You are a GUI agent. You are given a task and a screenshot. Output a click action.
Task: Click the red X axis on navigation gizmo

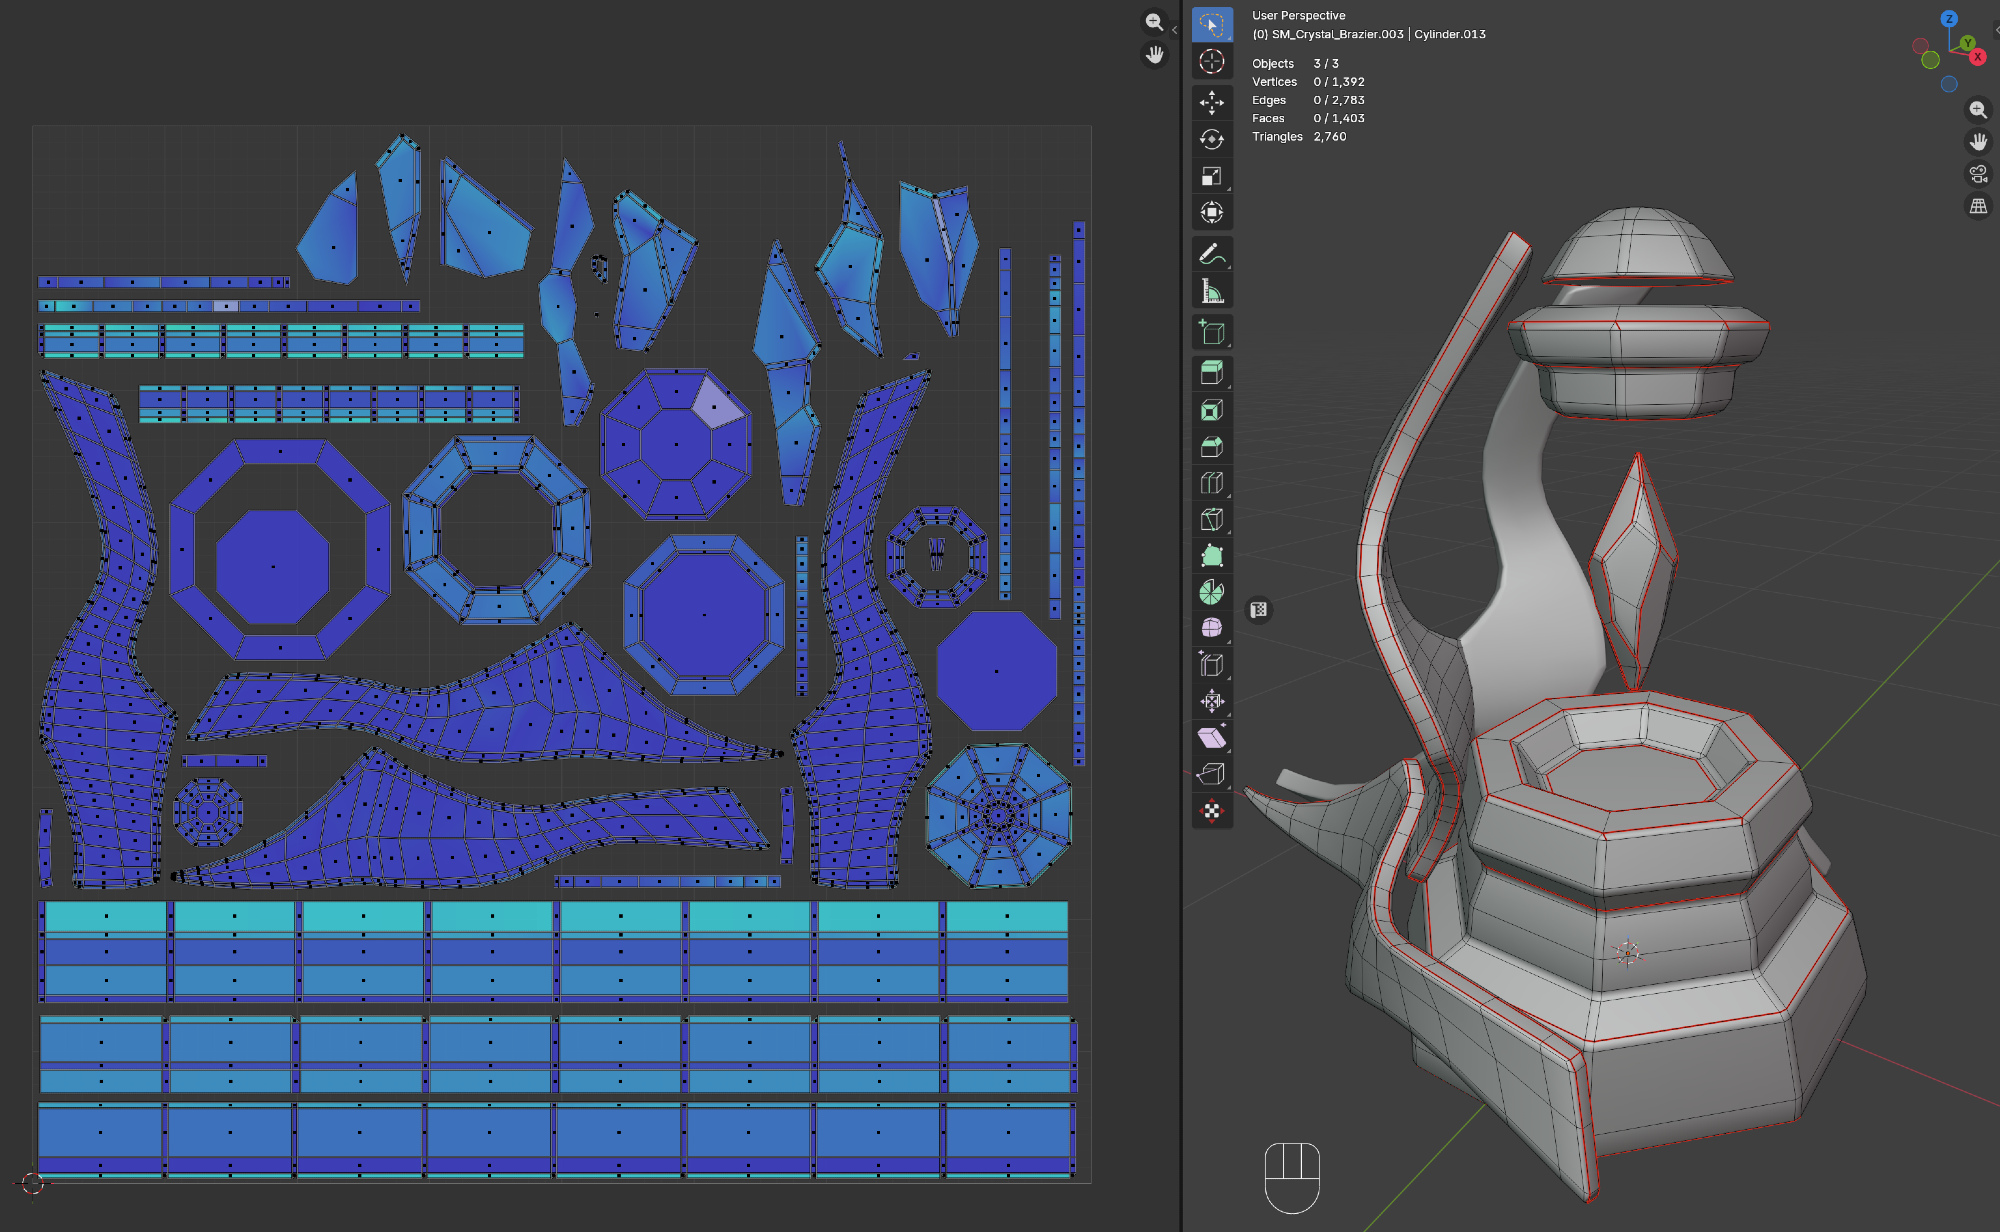point(1977,57)
